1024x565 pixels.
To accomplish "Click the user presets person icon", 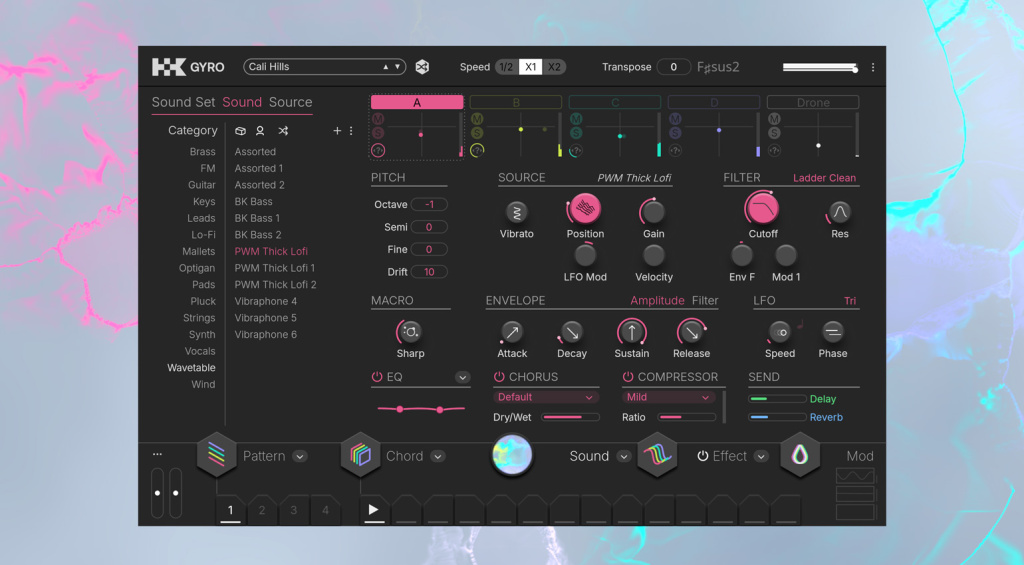I will 260,131.
